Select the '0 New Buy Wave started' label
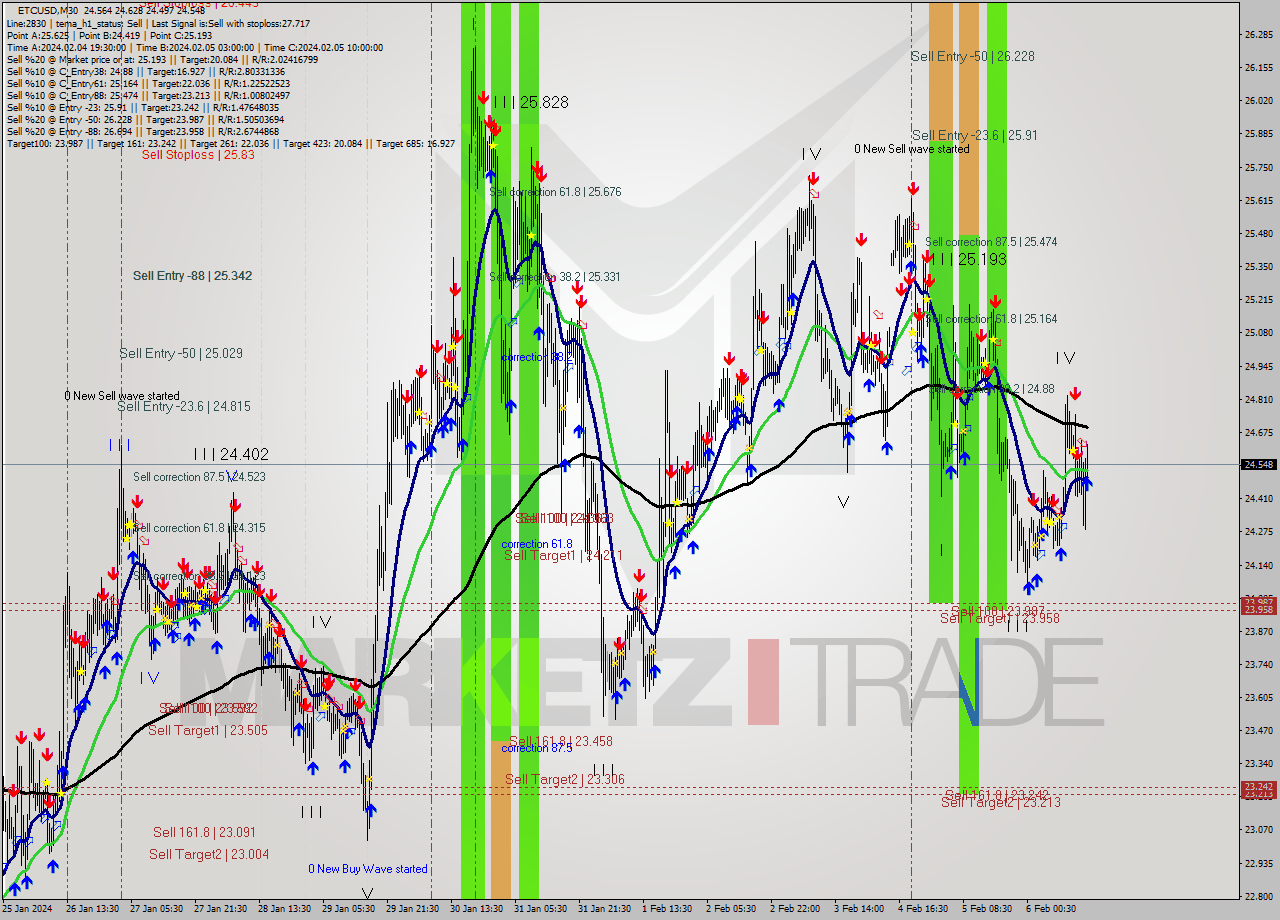Image resolution: width=1280 pixels, height=920 pixels. pos(367,869)
